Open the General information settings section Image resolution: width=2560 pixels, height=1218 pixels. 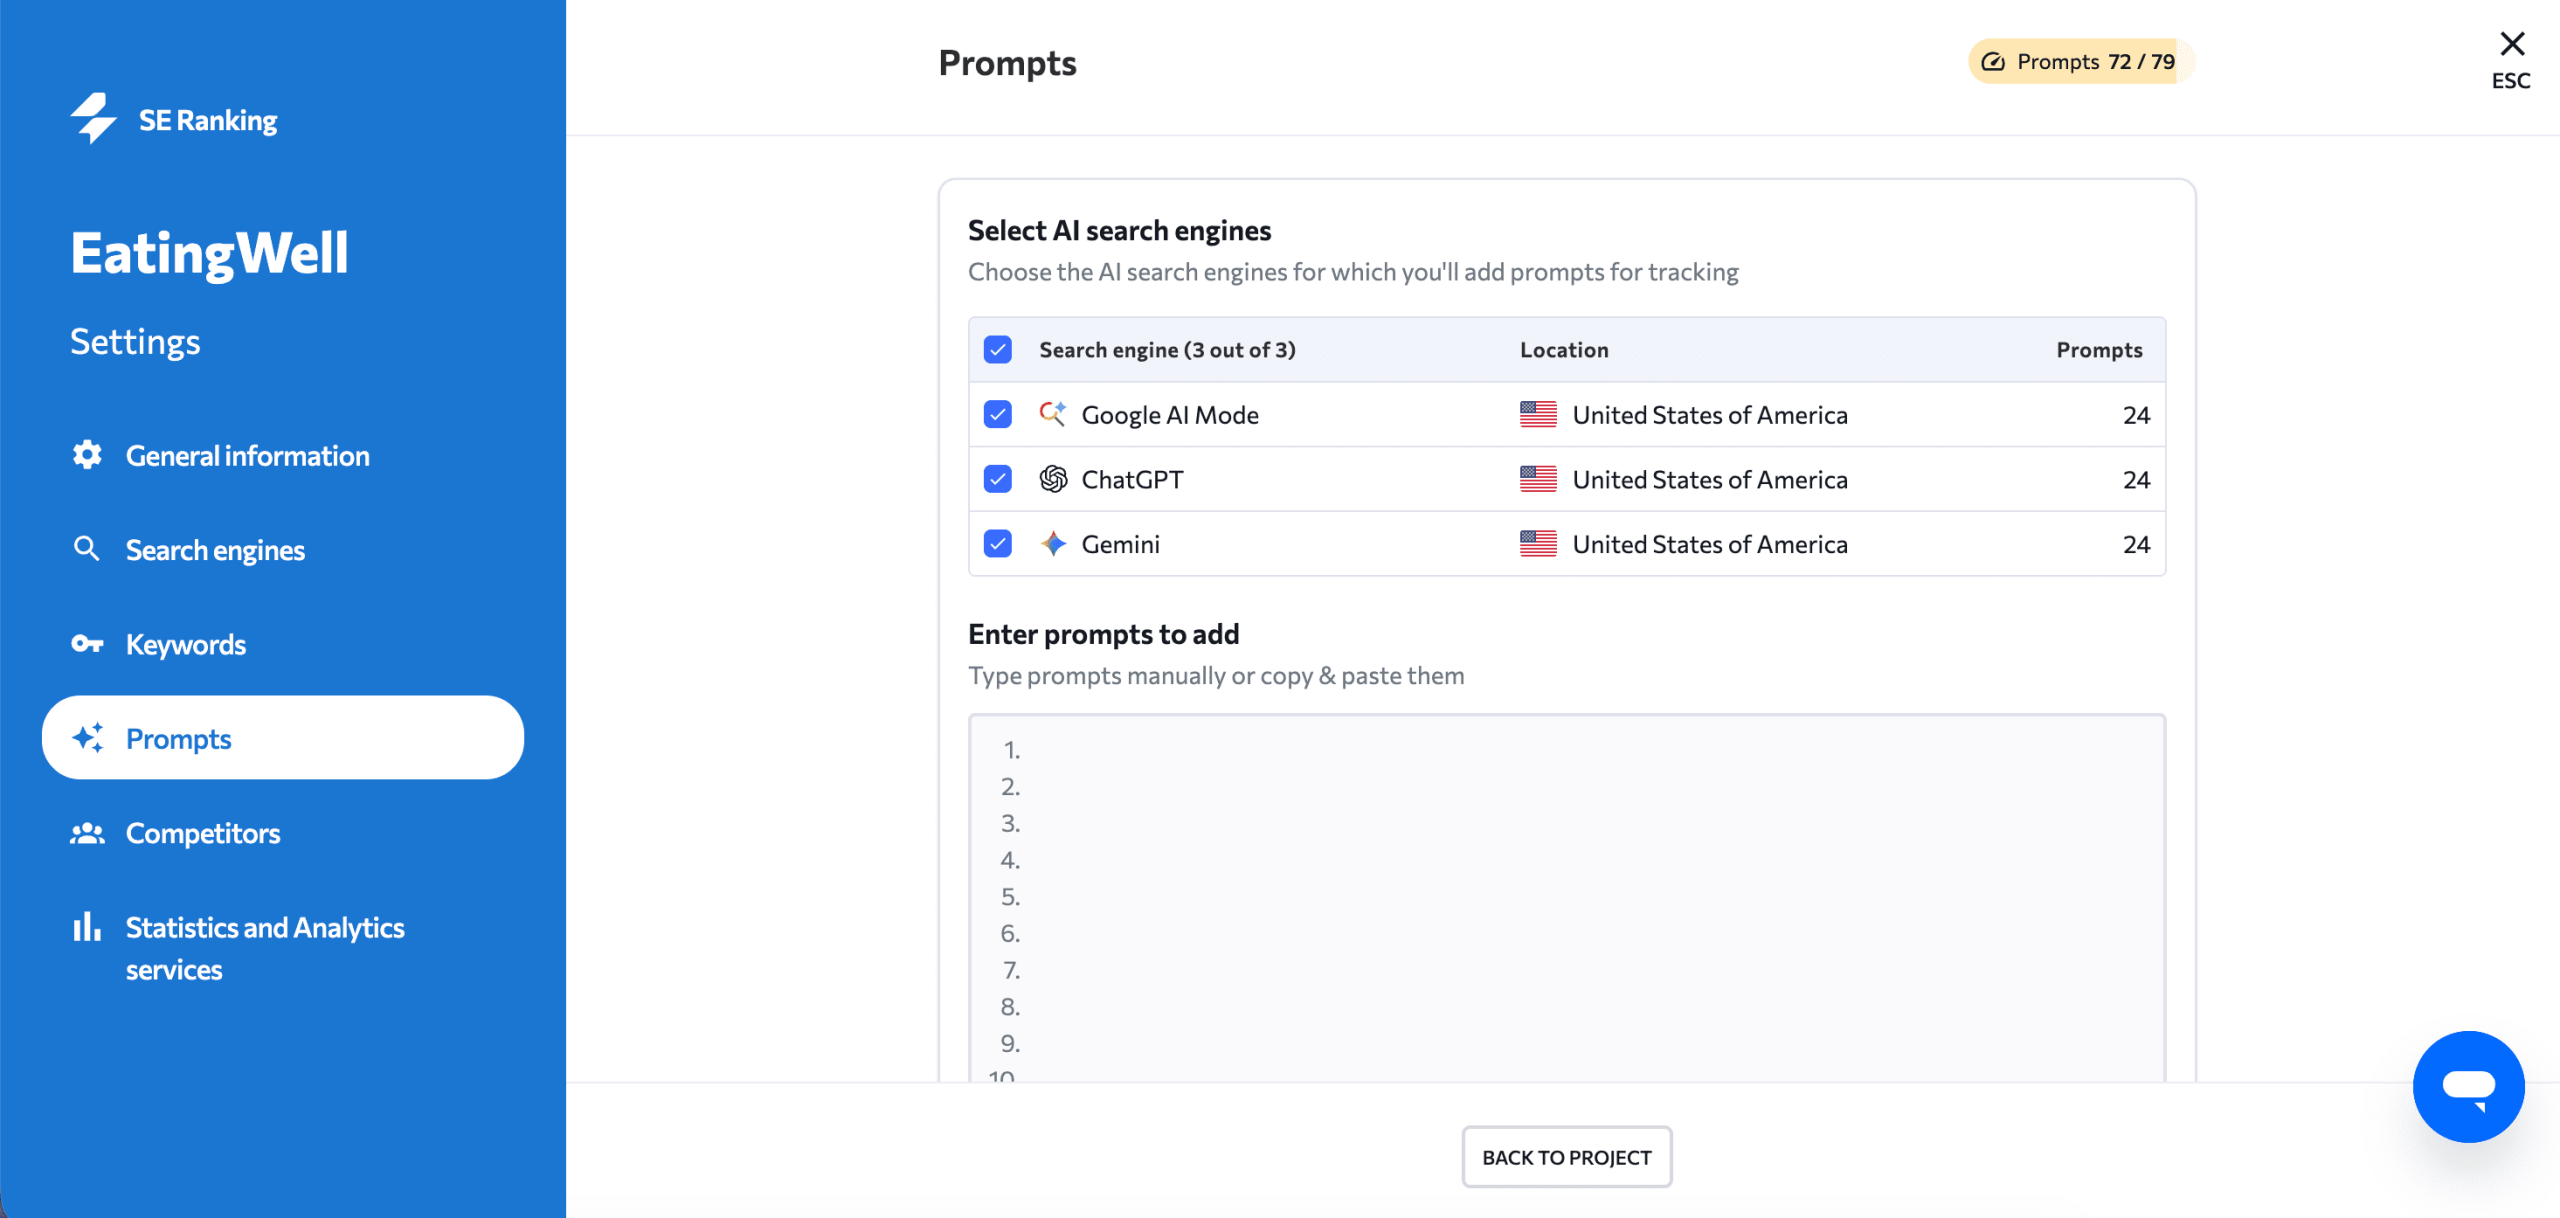coord(248,455)
